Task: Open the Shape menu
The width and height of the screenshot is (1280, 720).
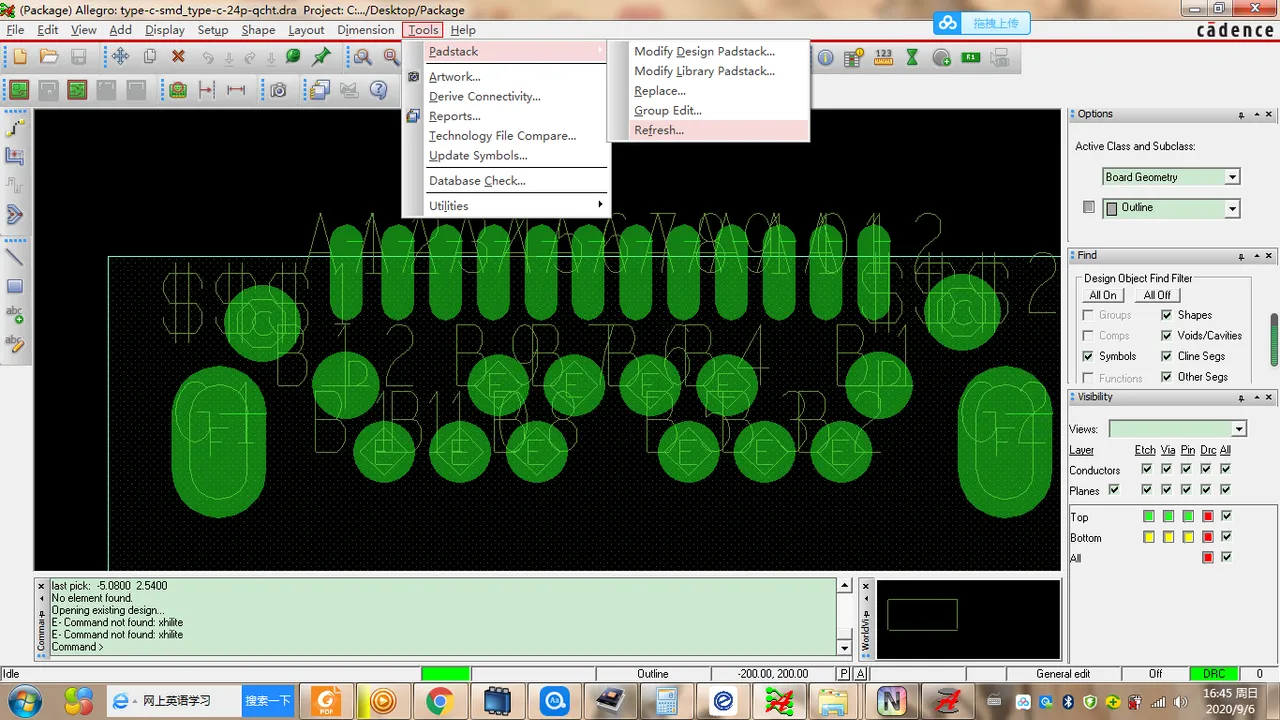Action: pyautogui.click(x=258, y=30)
